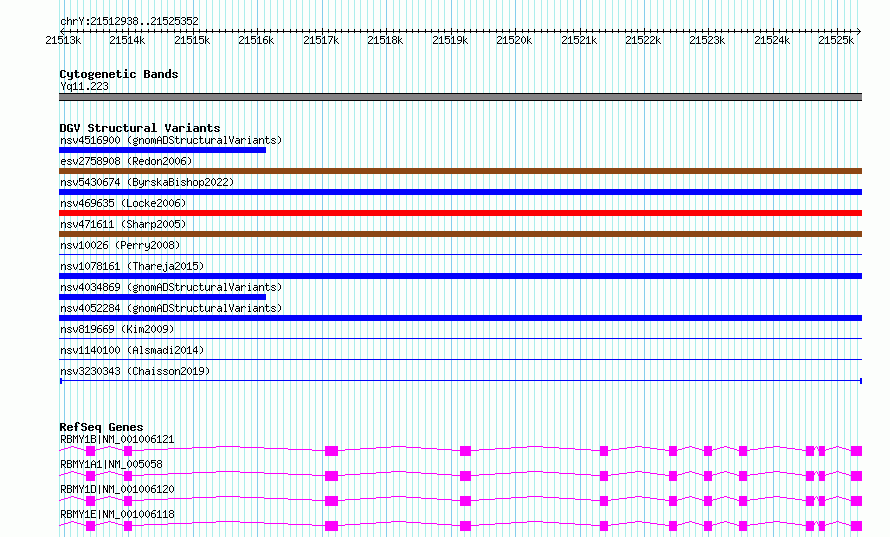Viewport: 890px width, 537px height.
Task: Click the Yq11.223 band label
Action: (x=84, y=86)
